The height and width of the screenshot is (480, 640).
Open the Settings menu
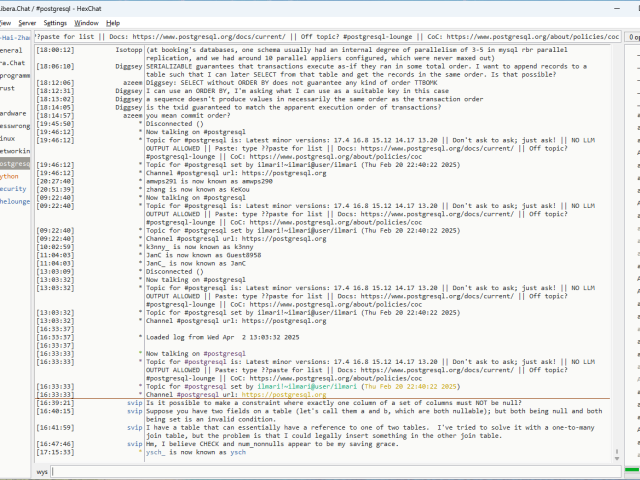56,22
